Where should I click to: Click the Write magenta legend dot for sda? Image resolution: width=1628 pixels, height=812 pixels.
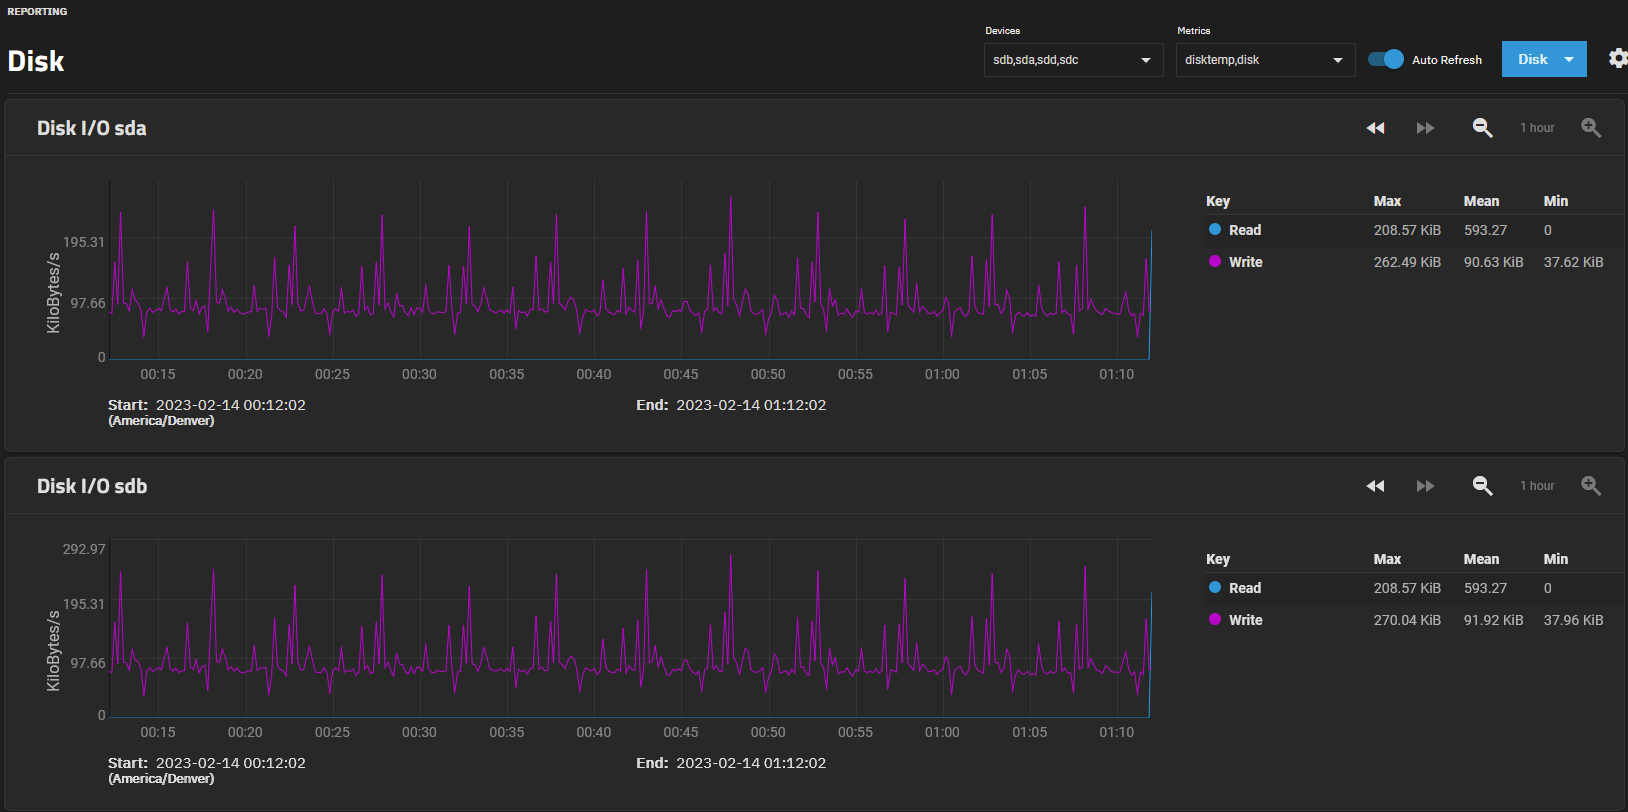pyautogui.click(x=1215, y=261)
